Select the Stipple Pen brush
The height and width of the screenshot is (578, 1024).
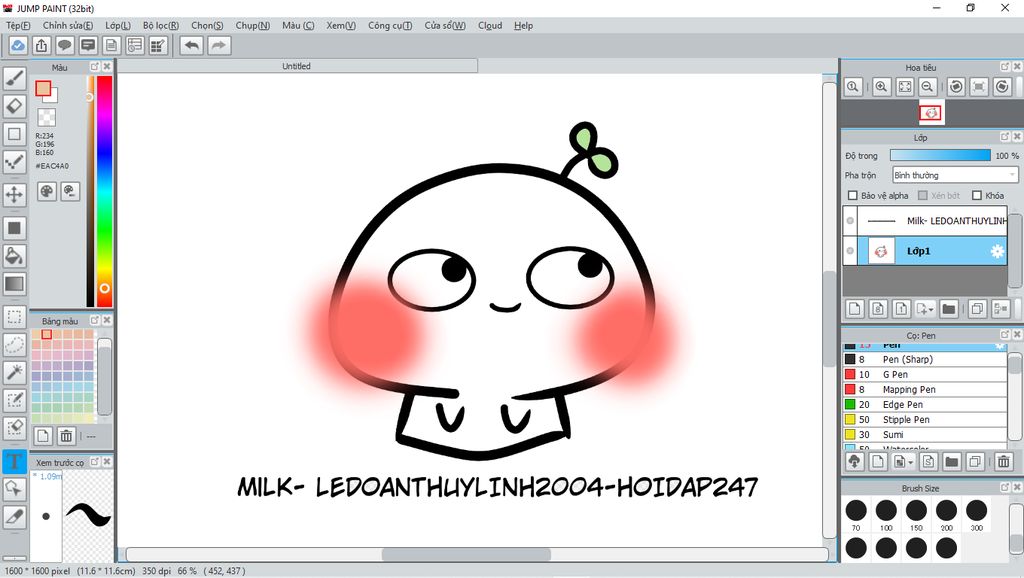click(925, 419)
